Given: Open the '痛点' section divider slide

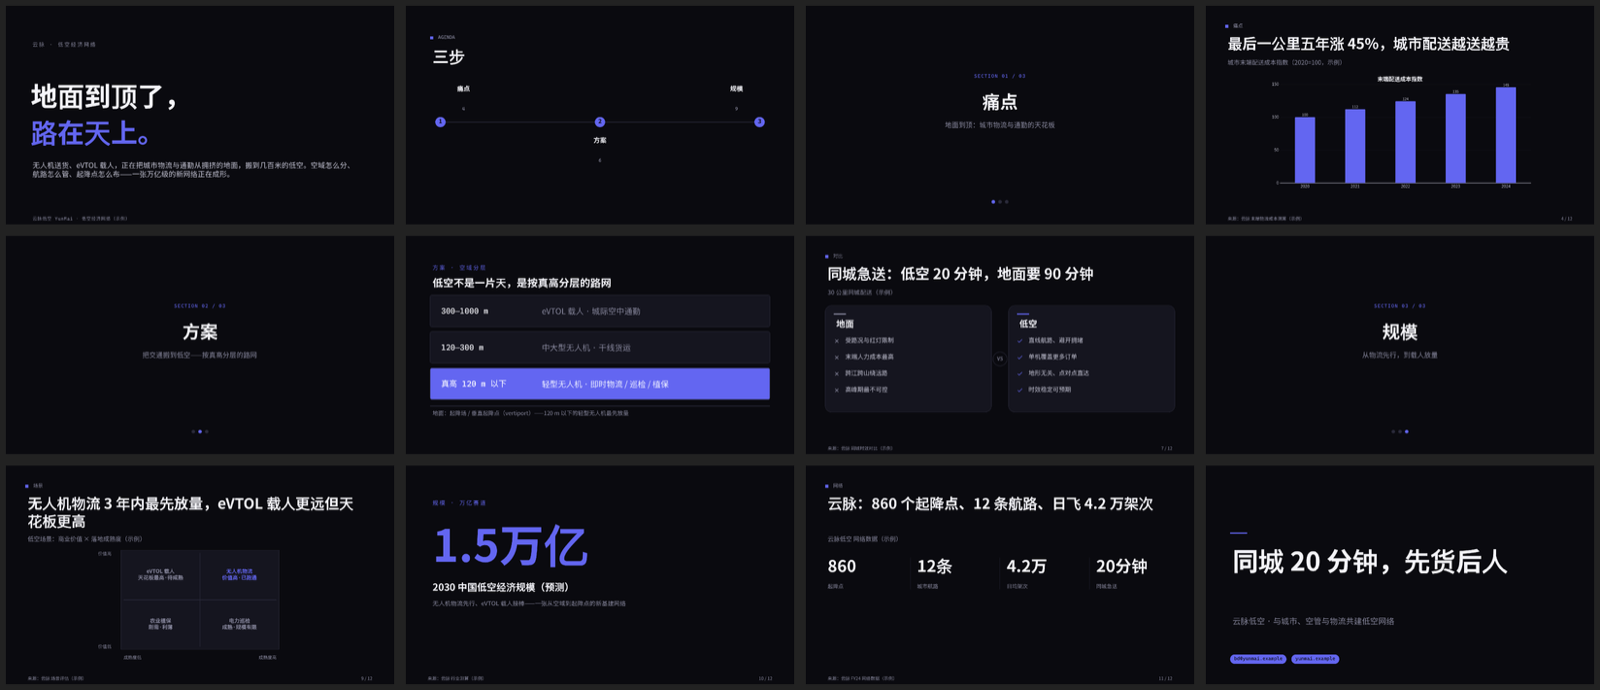Looking at the screenshot, I should pos(1000,115).
